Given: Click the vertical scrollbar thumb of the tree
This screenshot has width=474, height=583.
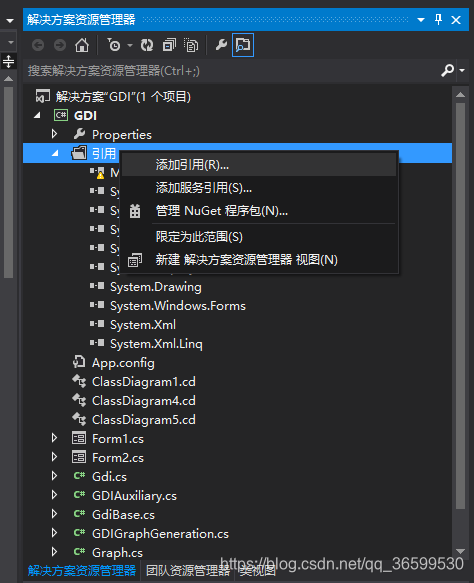Looking at the screenshot, I should (x=461, y=306).
